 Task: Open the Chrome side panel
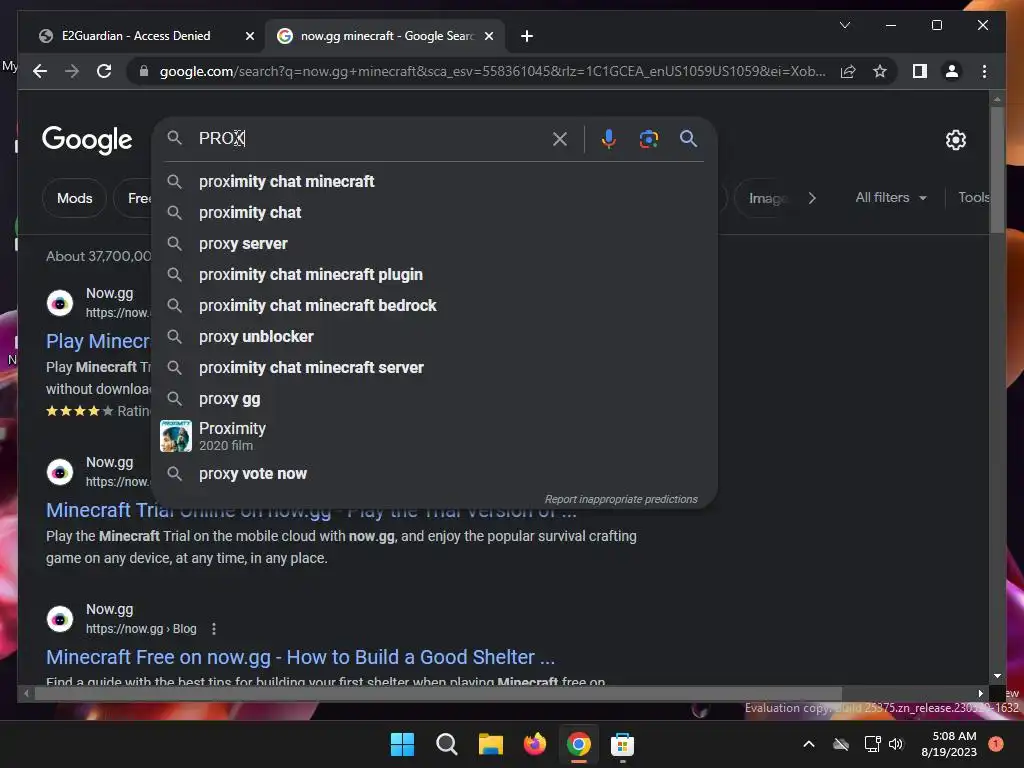pyautogui.click(x=920, y=71)
